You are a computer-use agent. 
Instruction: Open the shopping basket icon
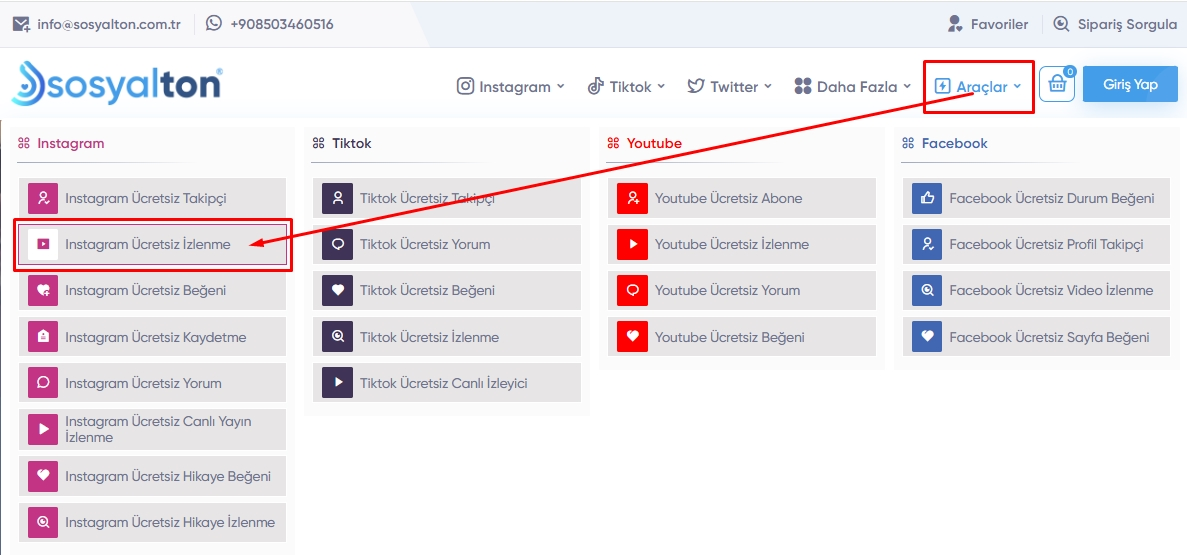[x=1057, y=84]
